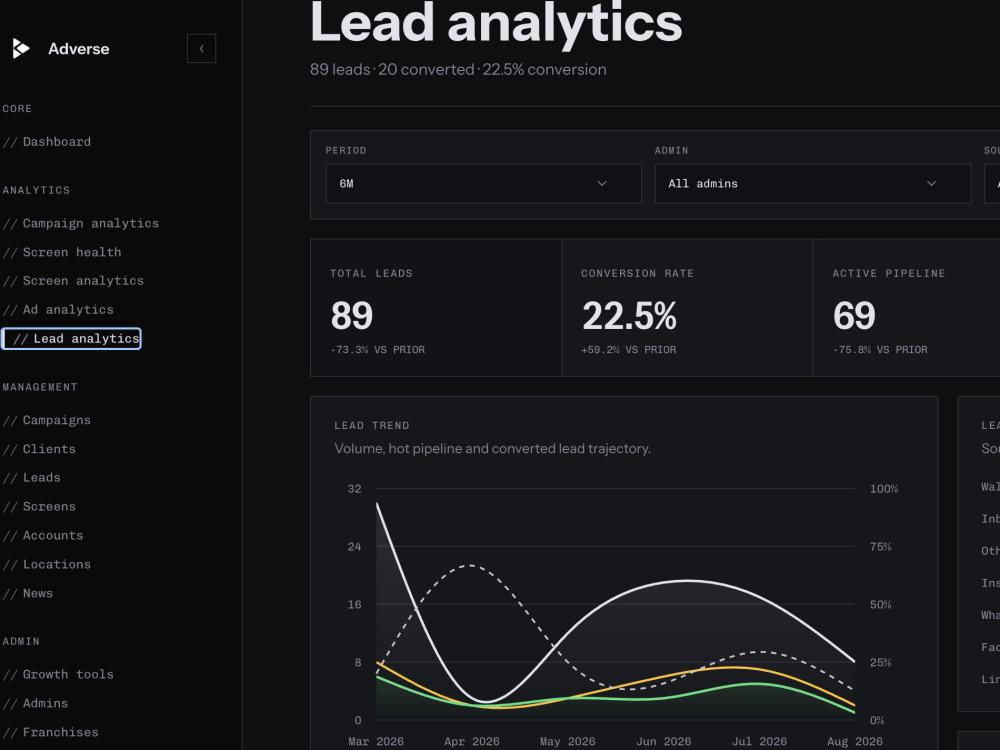
Task: Open the Campaigns management page
Action: coord(47,420)
